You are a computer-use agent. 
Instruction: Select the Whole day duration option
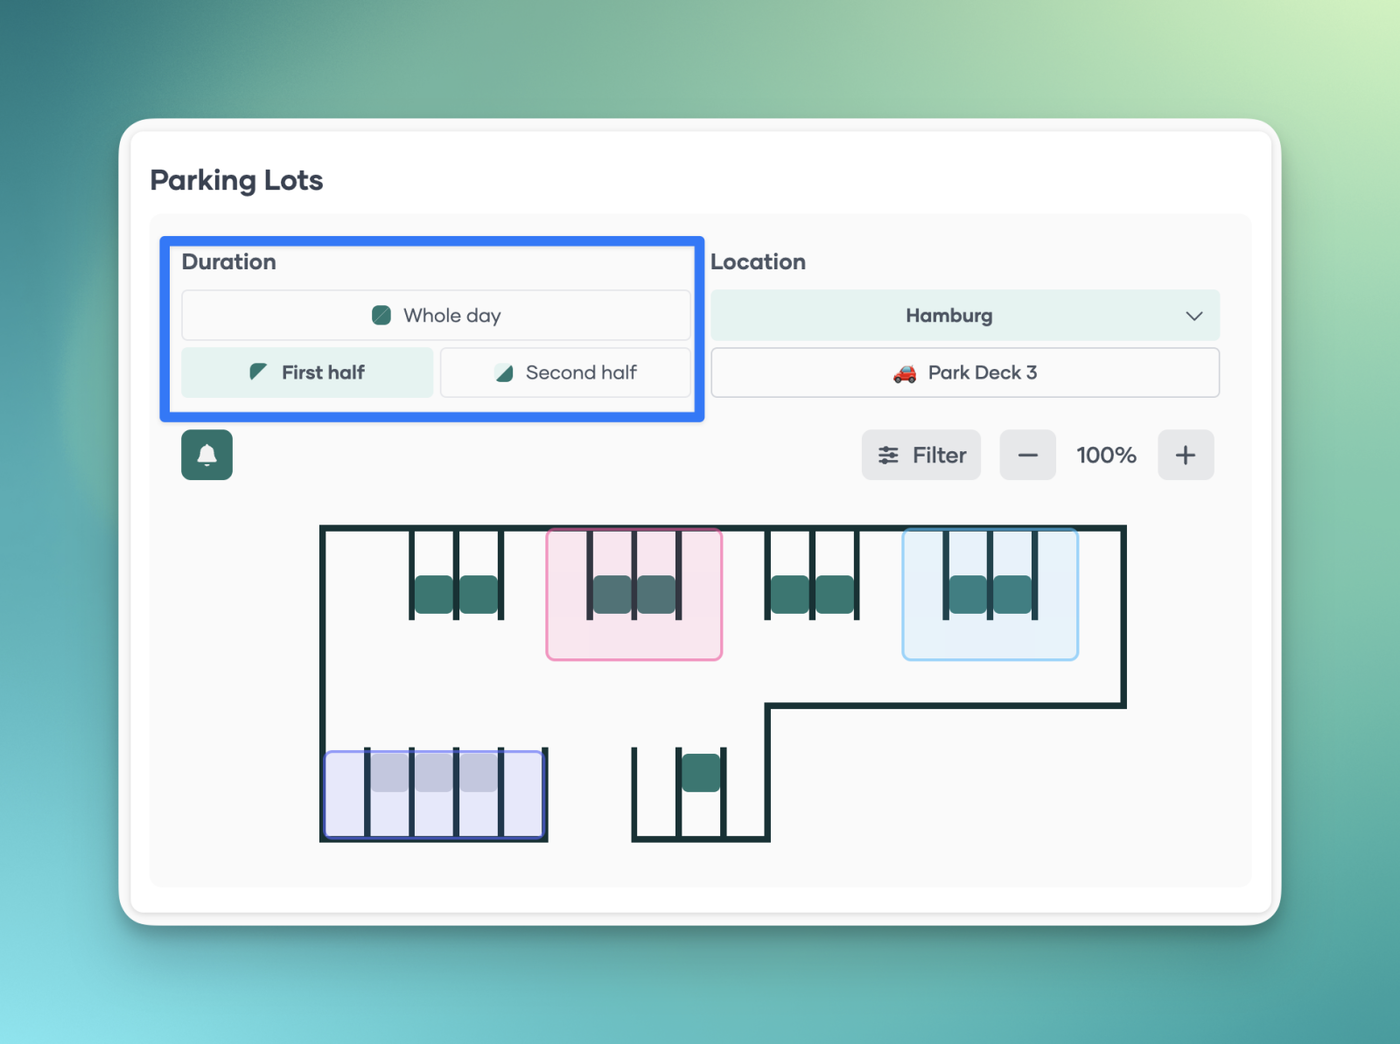pos(436,316)
